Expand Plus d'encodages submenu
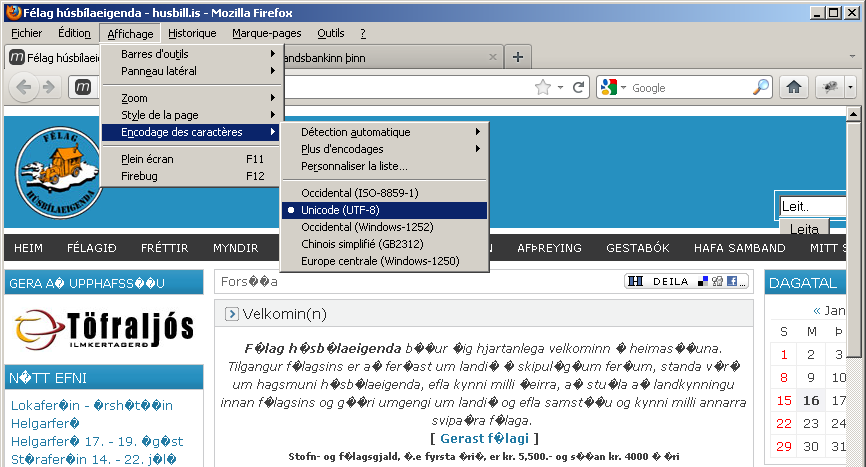Image resolution: width=866 pixels, height=467 pixels. [384, 149]
